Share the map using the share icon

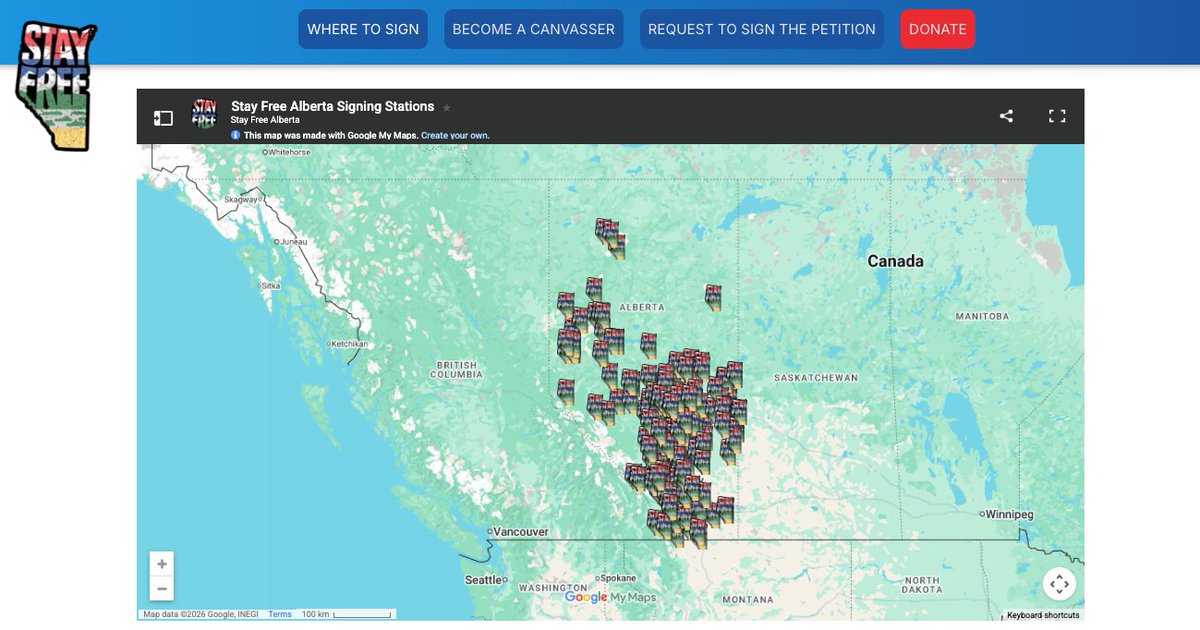(x=1006, y=116)
